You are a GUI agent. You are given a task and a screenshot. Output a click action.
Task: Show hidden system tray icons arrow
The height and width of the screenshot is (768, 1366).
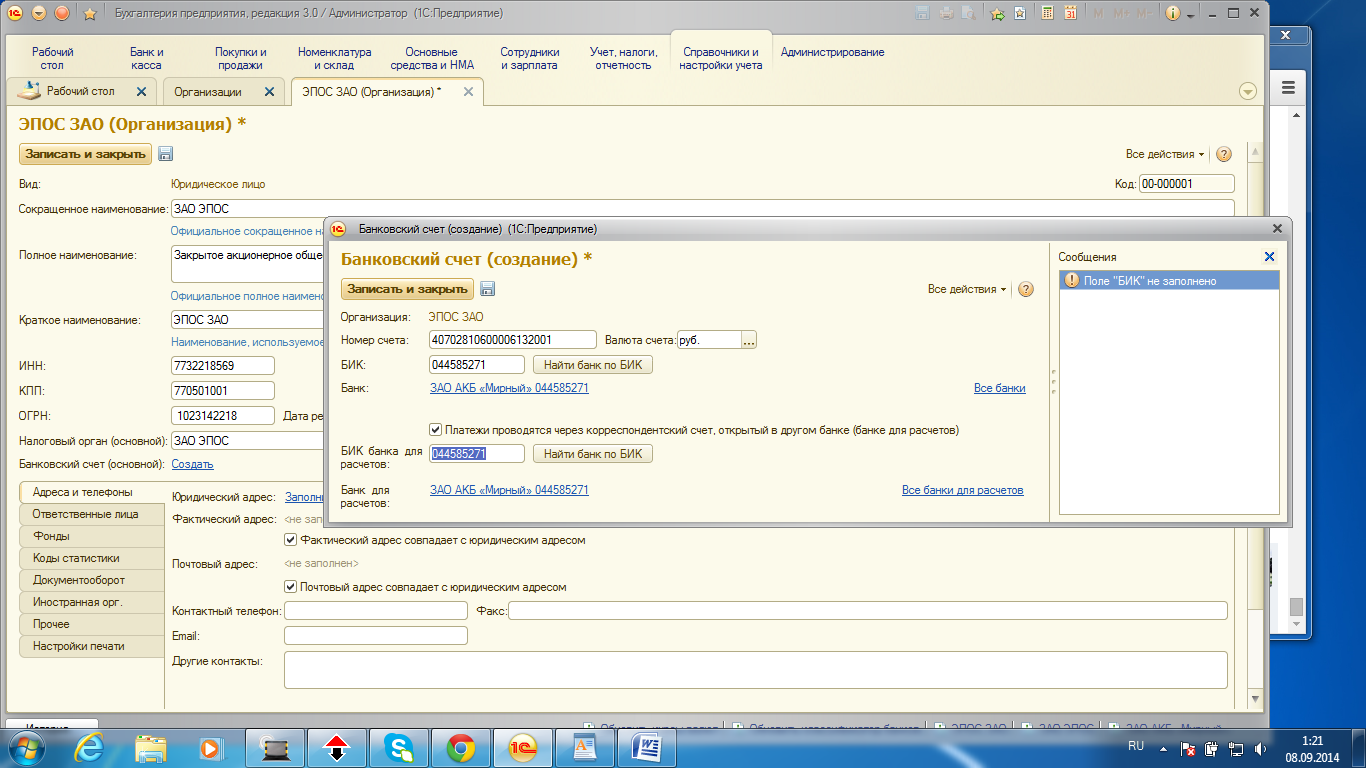tap(1164, 748)
